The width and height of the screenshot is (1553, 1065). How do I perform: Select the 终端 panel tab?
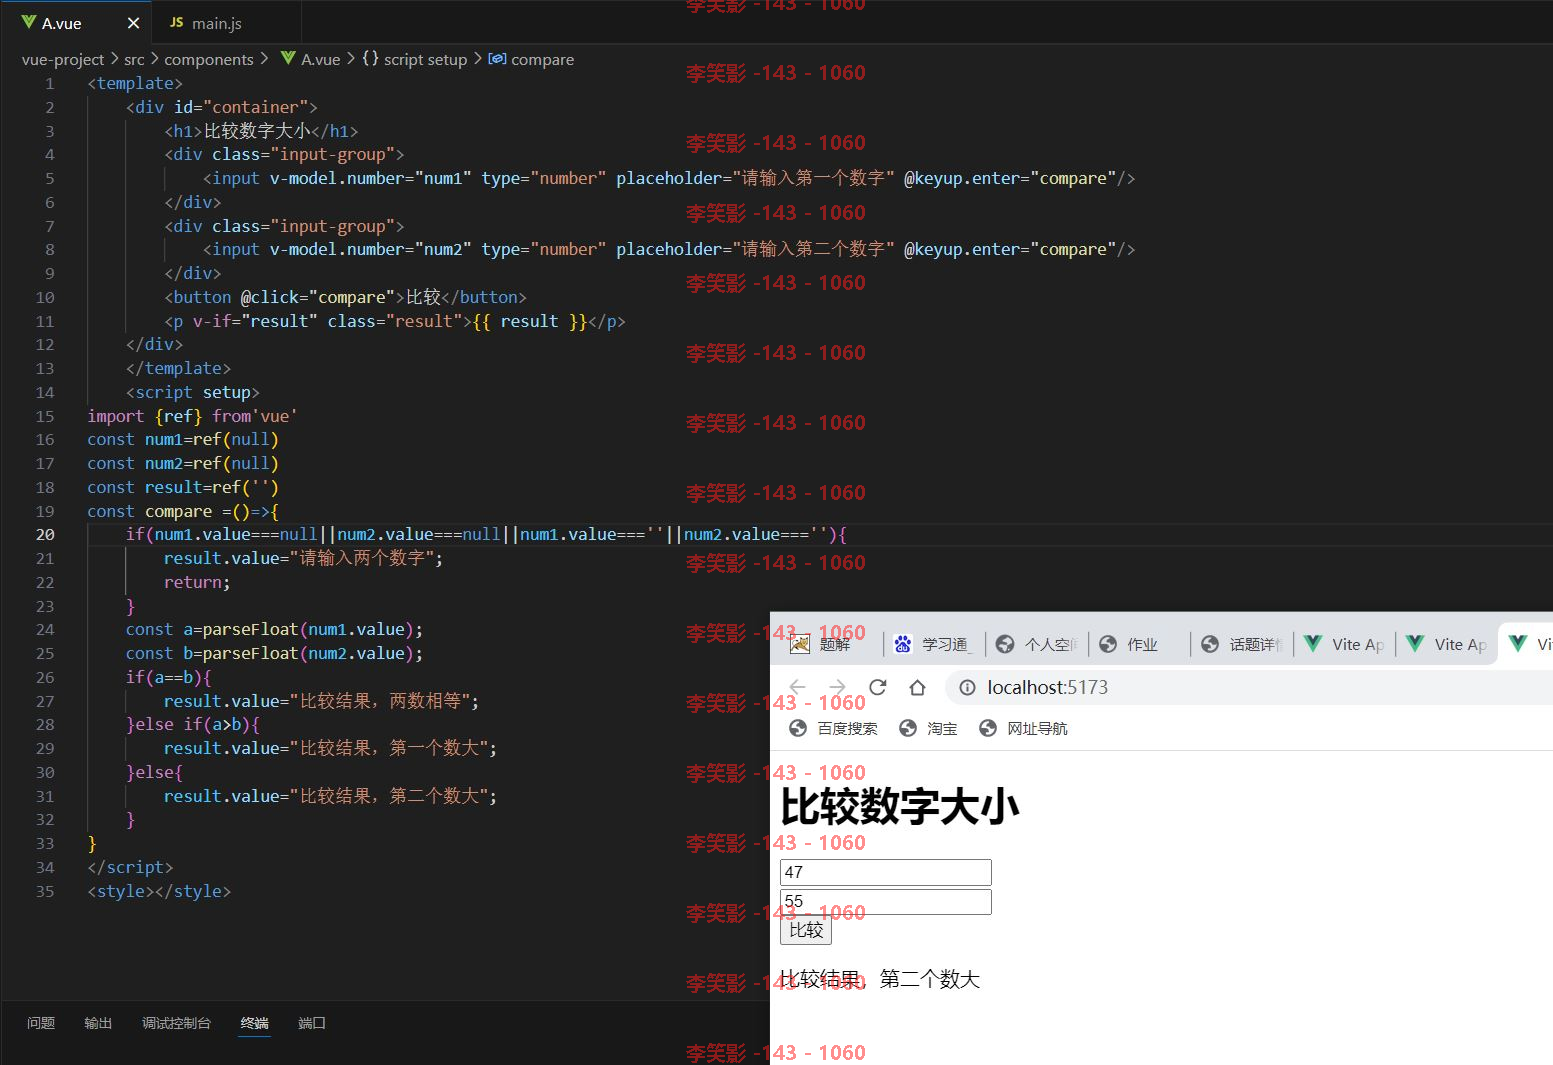tap(254, 1023)
